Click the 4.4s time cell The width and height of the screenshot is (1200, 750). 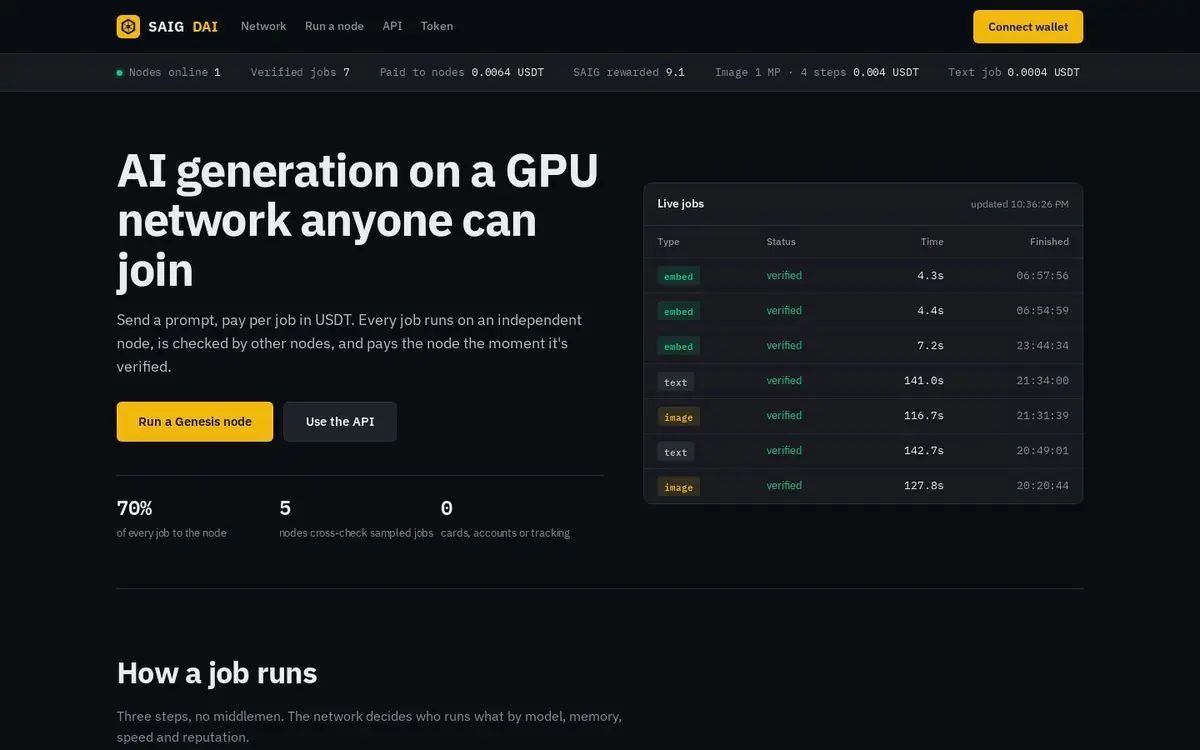(x=930, y=311)
